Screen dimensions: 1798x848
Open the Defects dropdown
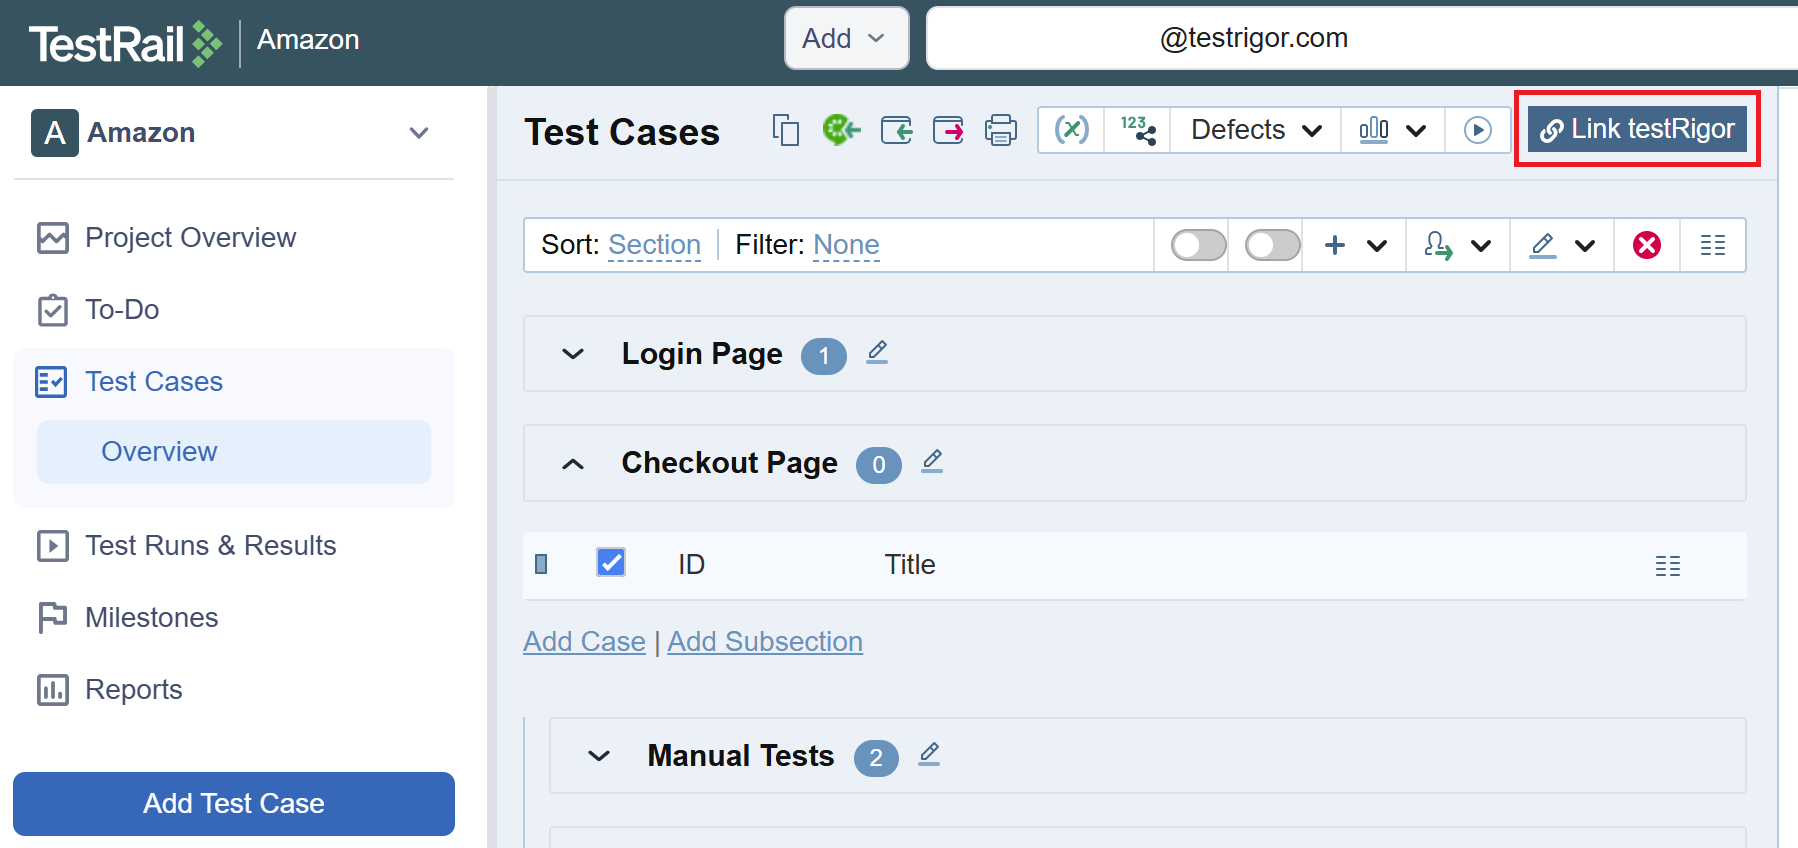tap(1256, 130)
